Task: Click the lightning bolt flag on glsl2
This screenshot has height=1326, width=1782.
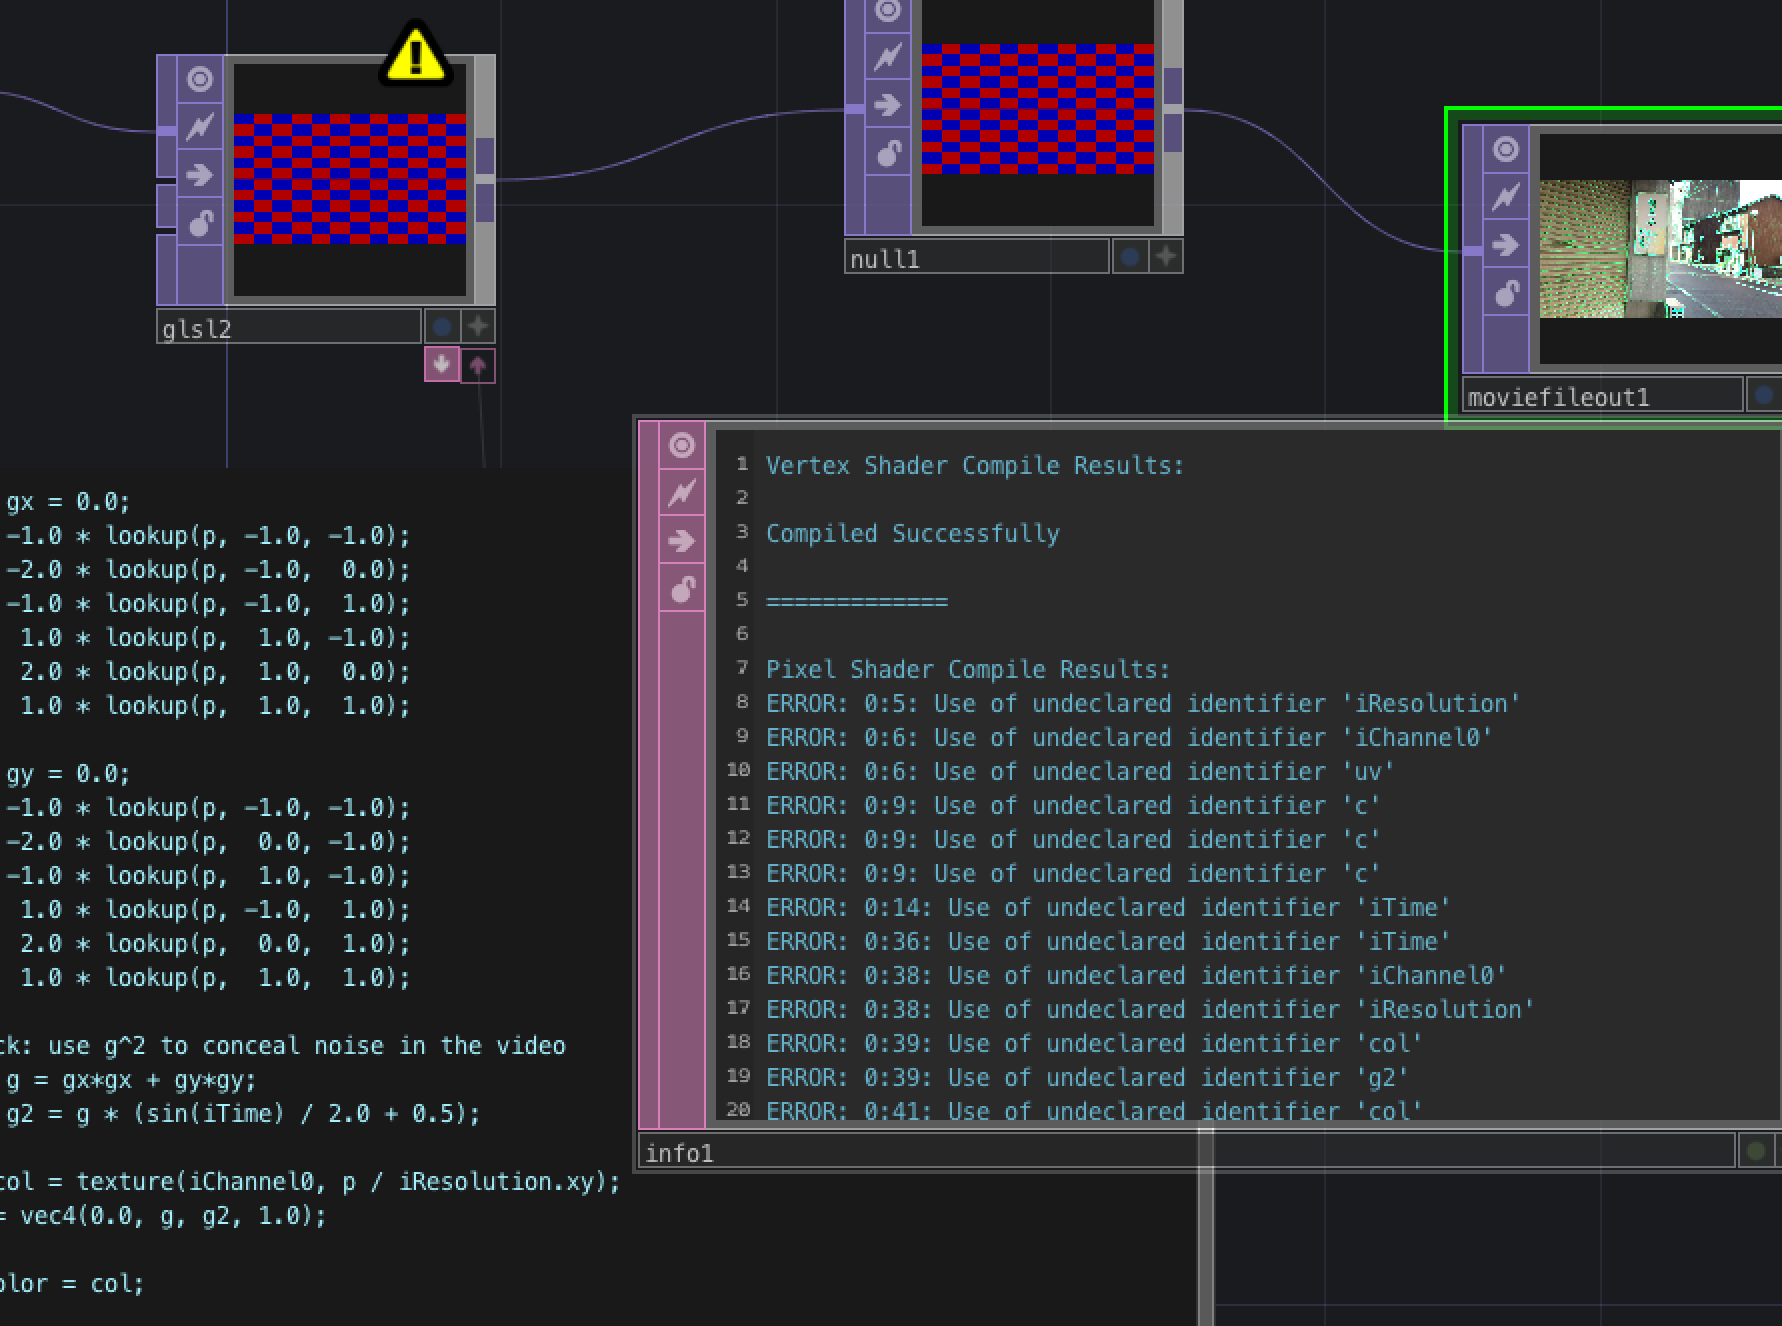Action: click(200, 125)
